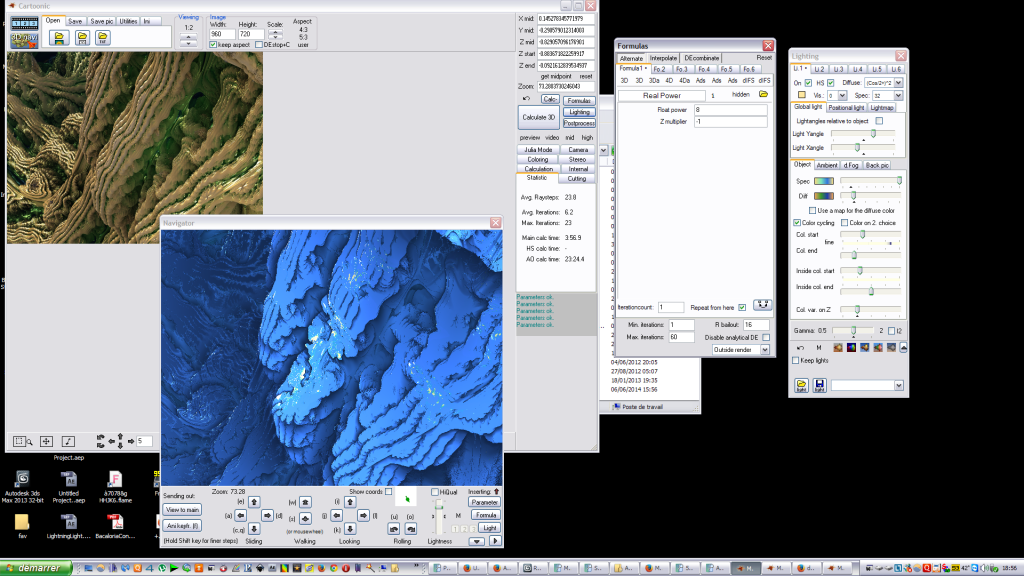Click the save light preset disk icon

tap(818, 385)
